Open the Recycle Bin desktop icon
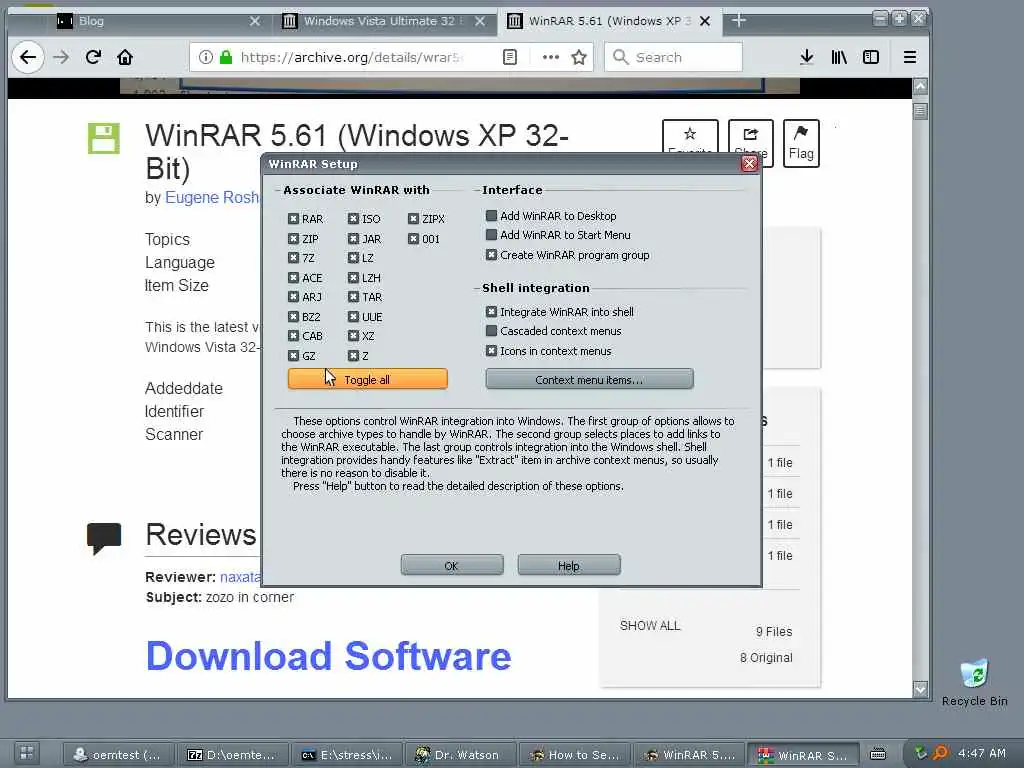Image resolution: width=1024 pixels, height=768 pixels. point(974,683)
